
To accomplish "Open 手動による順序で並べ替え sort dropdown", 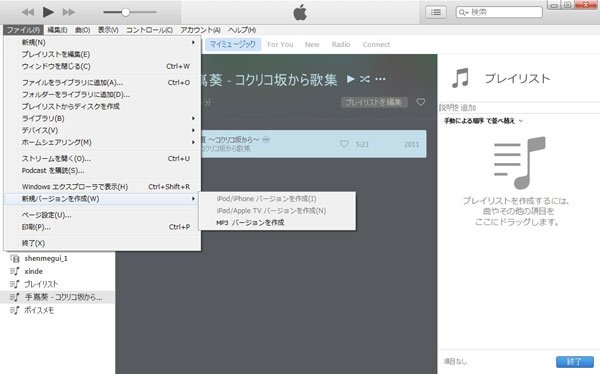I will [x=483, y=121].
